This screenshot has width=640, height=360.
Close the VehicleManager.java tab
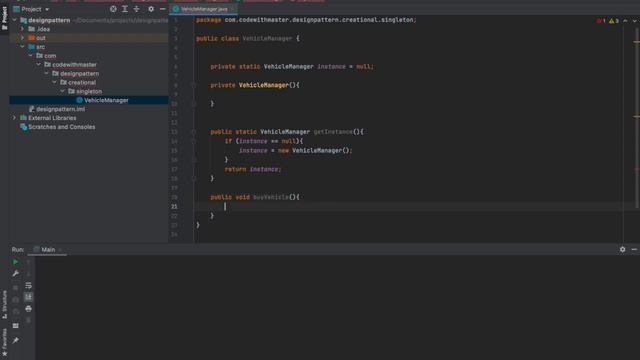point(233,9)
